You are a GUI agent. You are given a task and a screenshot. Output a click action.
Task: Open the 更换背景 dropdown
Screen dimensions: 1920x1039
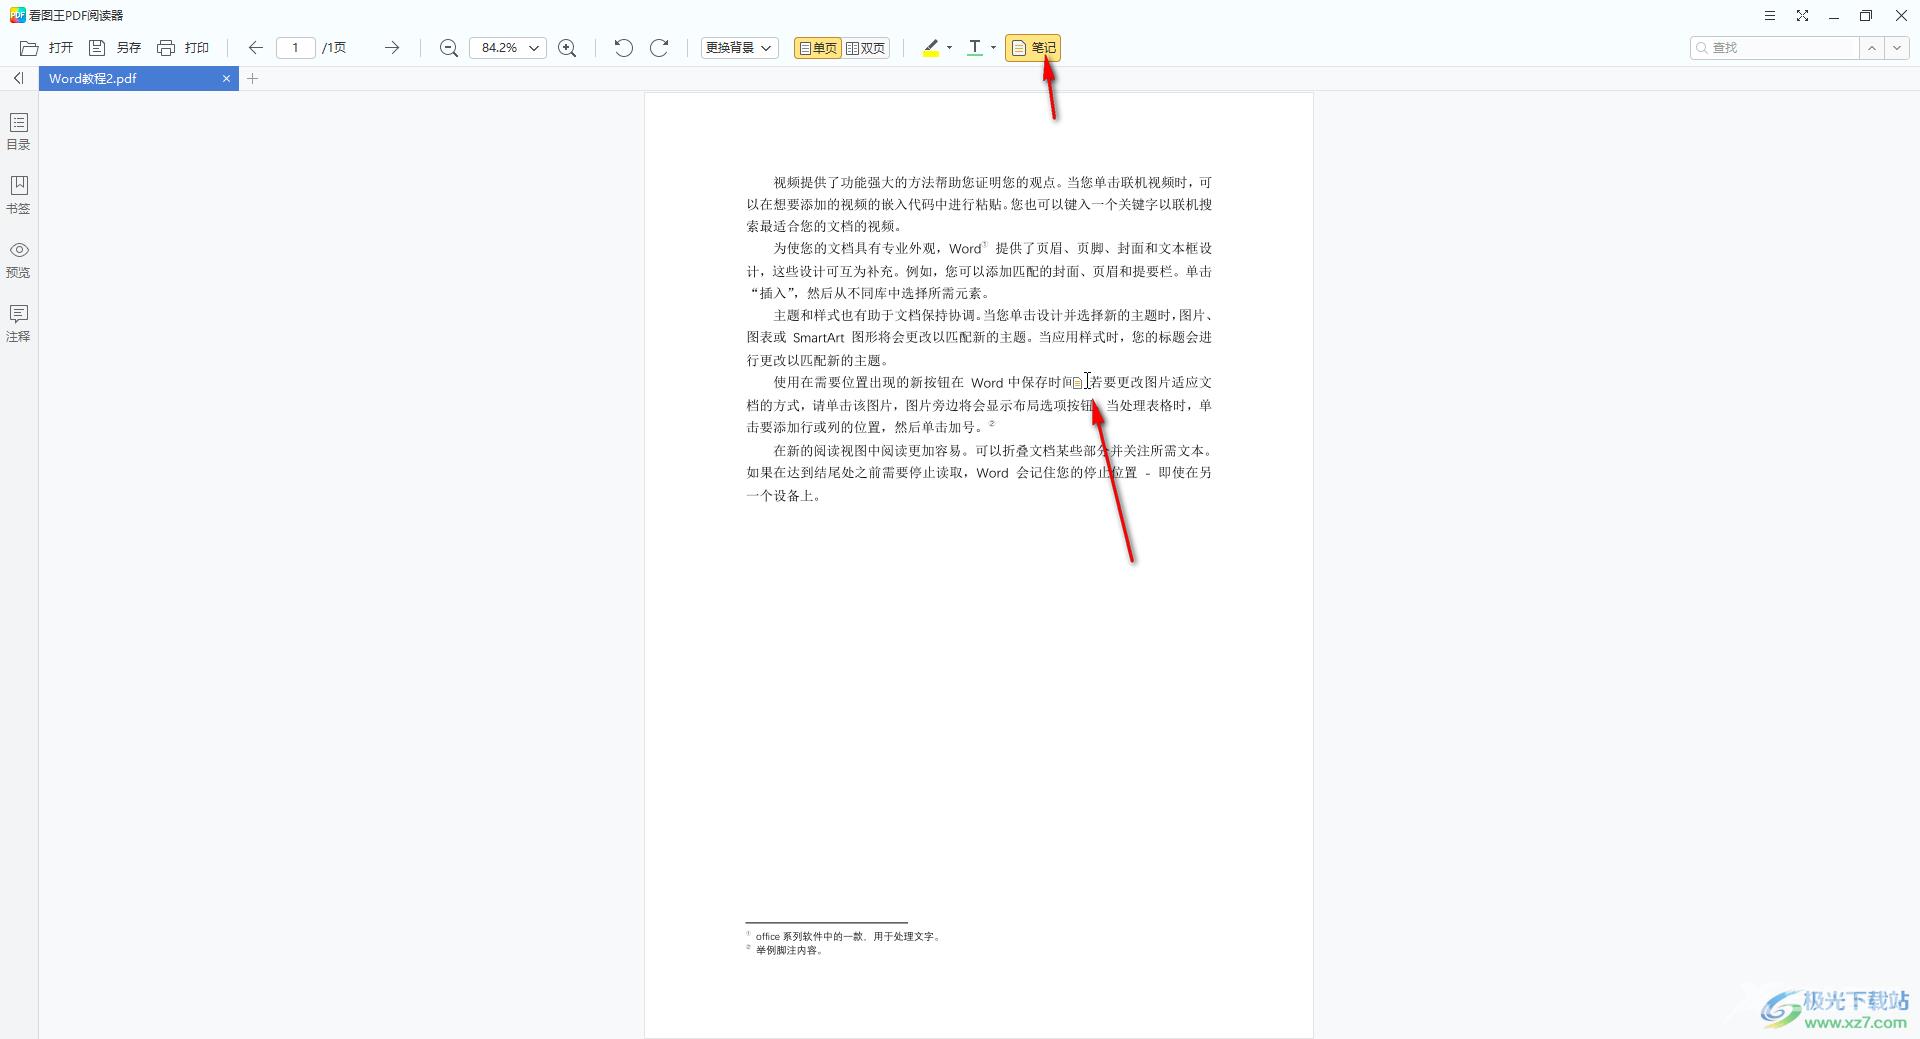(x=739, y=48)
